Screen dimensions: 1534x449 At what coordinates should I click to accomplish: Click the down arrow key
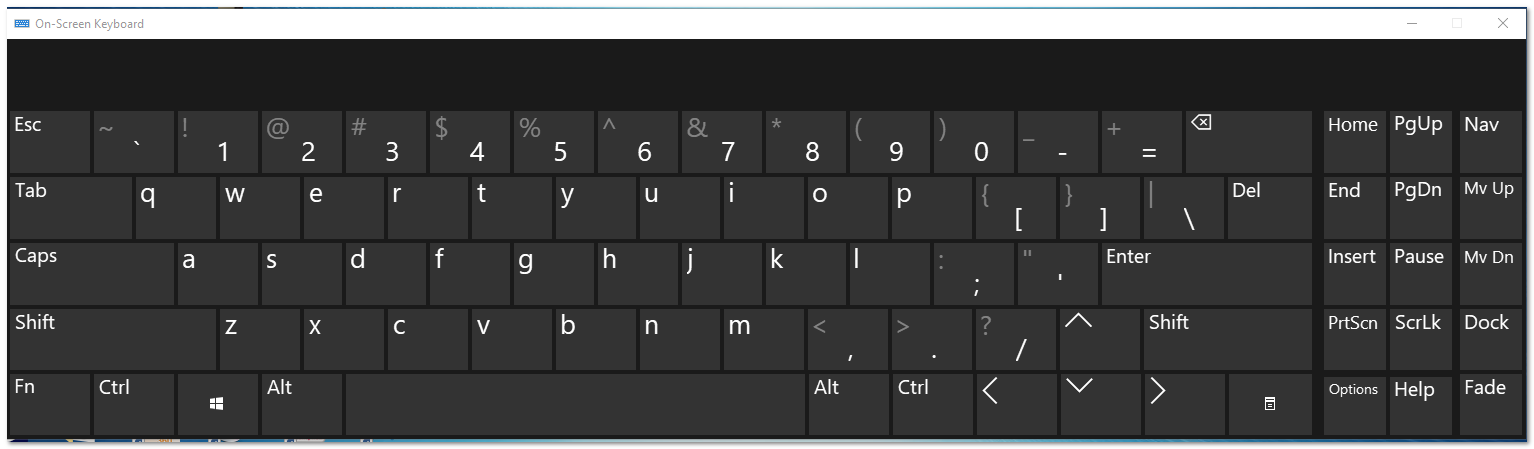tap(1099, 404)
